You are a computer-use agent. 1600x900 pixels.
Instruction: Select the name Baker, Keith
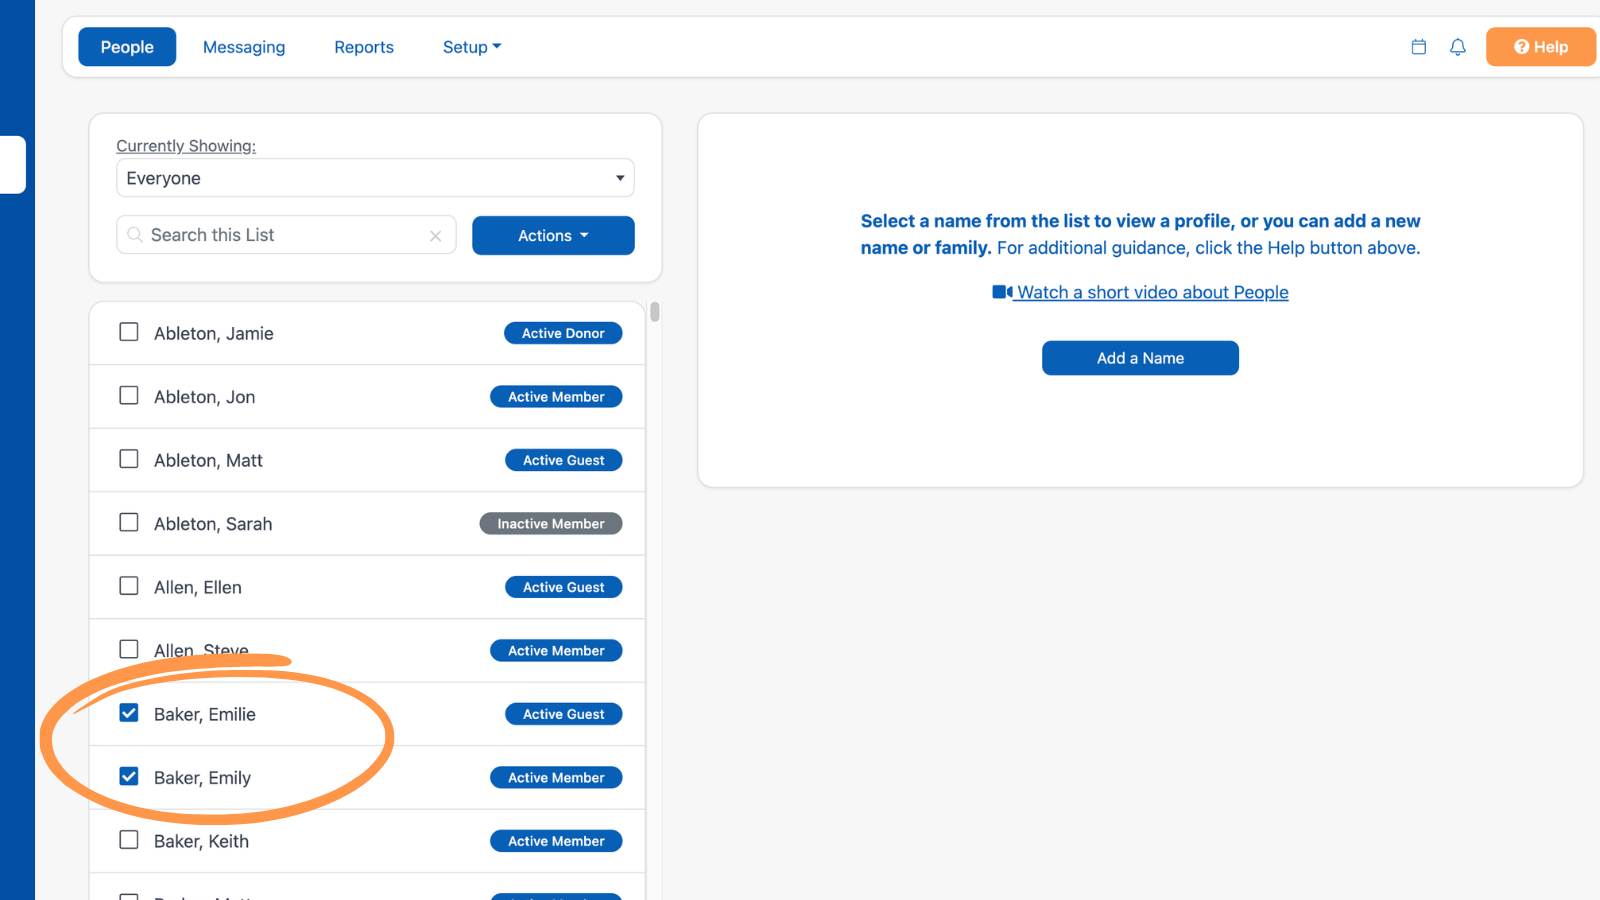[x=201, y=842]
